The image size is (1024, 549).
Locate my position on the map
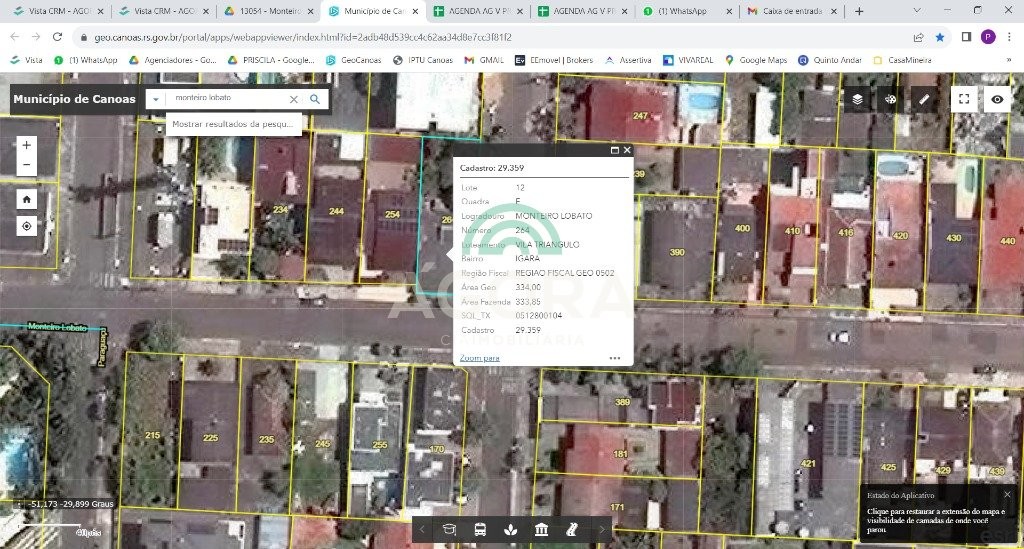click(26, 226)
